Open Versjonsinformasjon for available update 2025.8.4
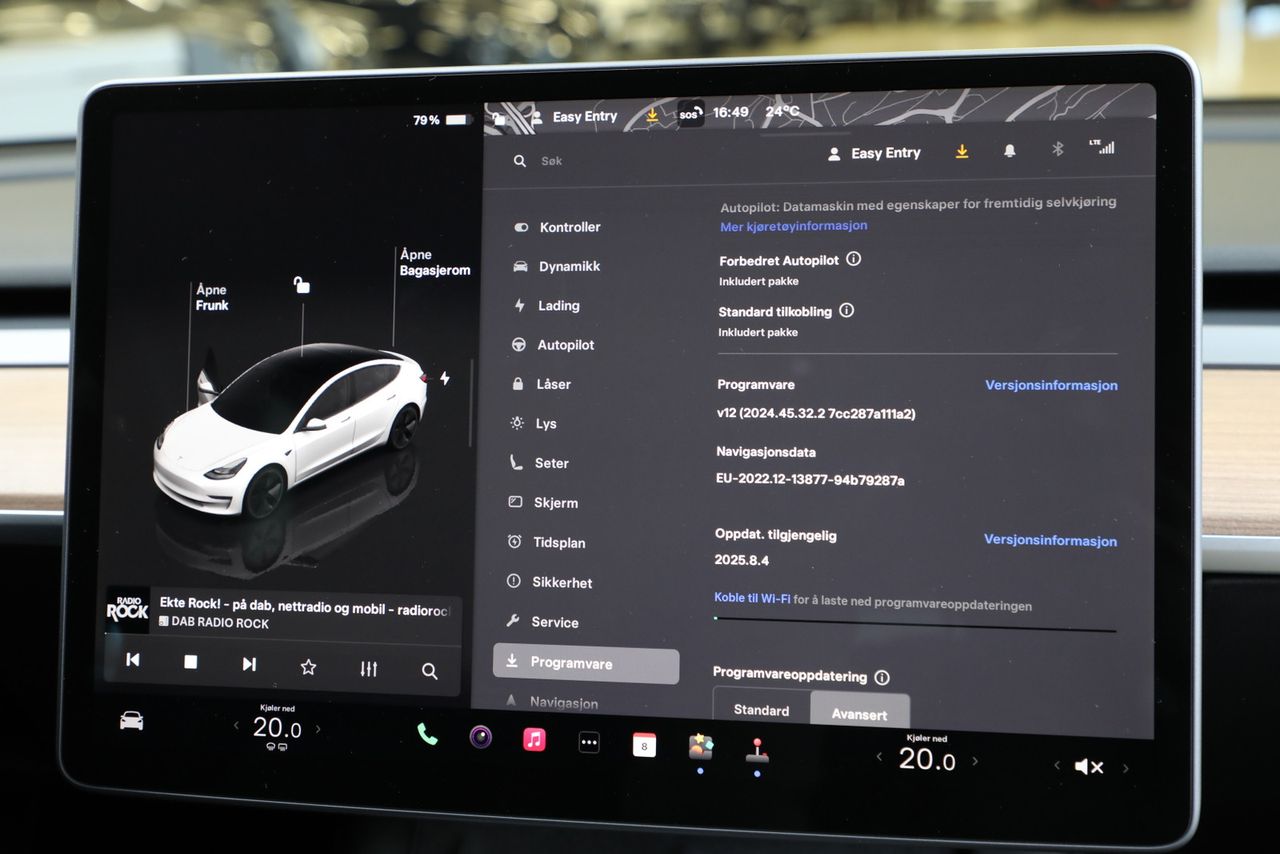 point(1050,540)
